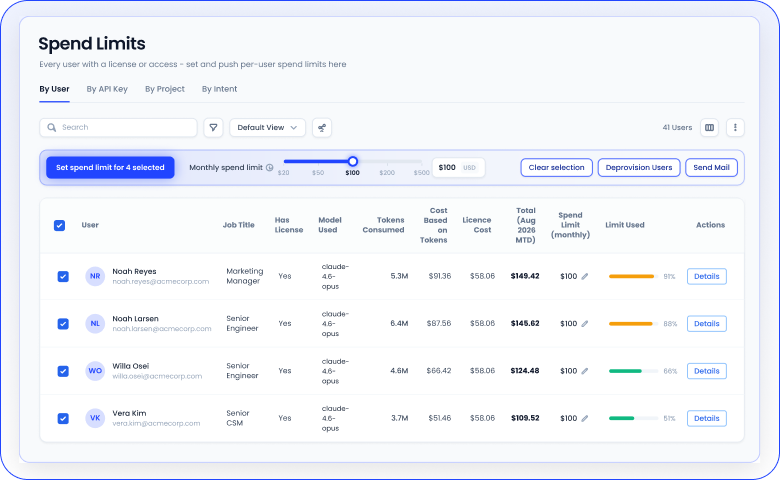Click Set spend limit for 4 selected
Viewport: 780px width, 480px height.
110,168
